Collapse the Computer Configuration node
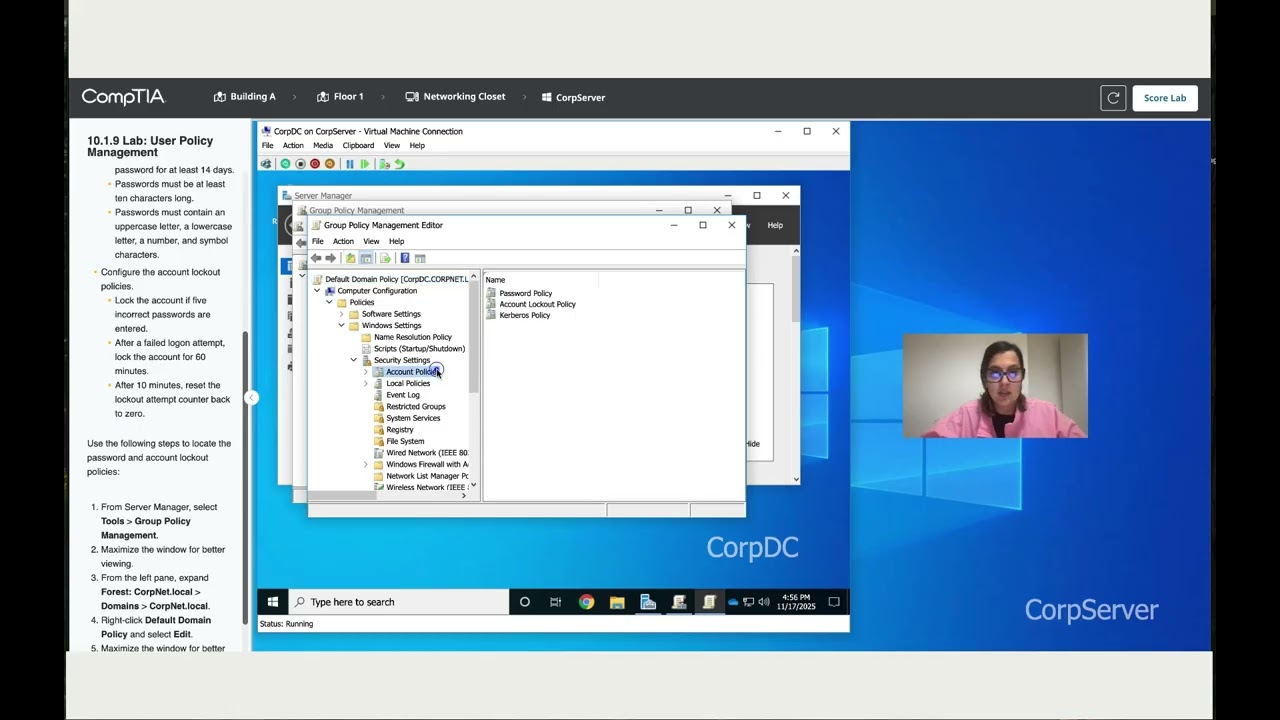The height and width of the screenshot is (720, 1280). coord(317,291)
